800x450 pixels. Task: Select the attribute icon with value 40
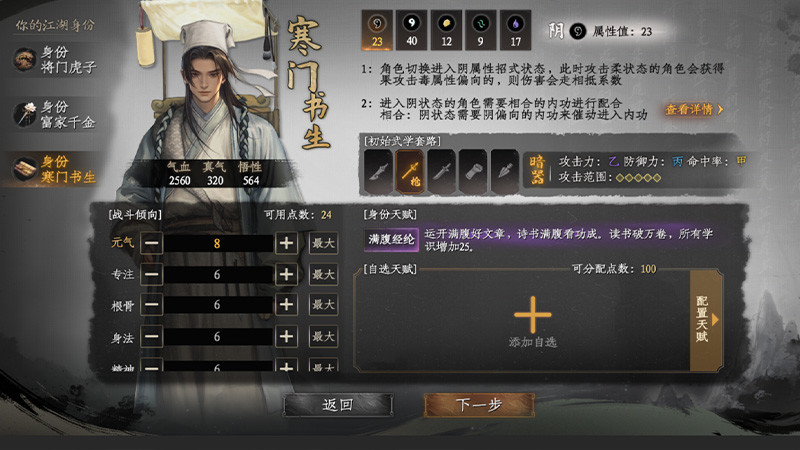click(x=411, y=30)
